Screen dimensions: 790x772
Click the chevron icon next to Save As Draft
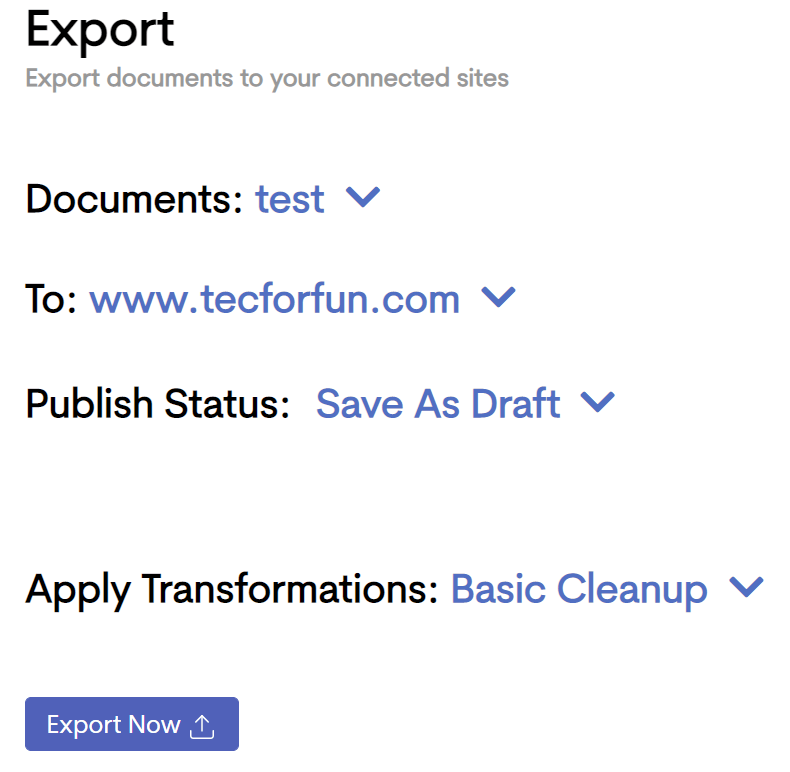pyautogui.click(x=598, y=402)
